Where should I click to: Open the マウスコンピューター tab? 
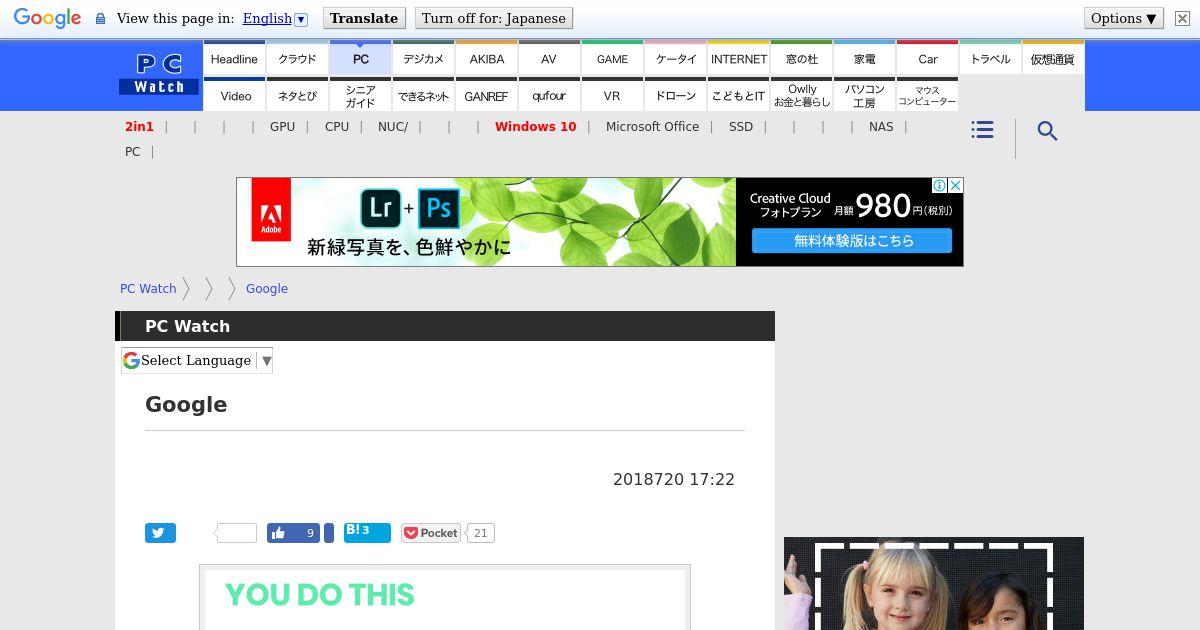pyautogui.click(x=927, y=95)
